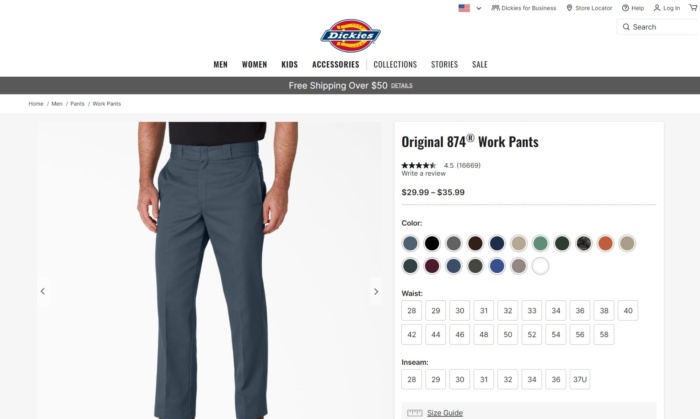Screen dimensions: 700x419
Task: Open Store Locator via the pin icon
Action: tap(569, 8)
